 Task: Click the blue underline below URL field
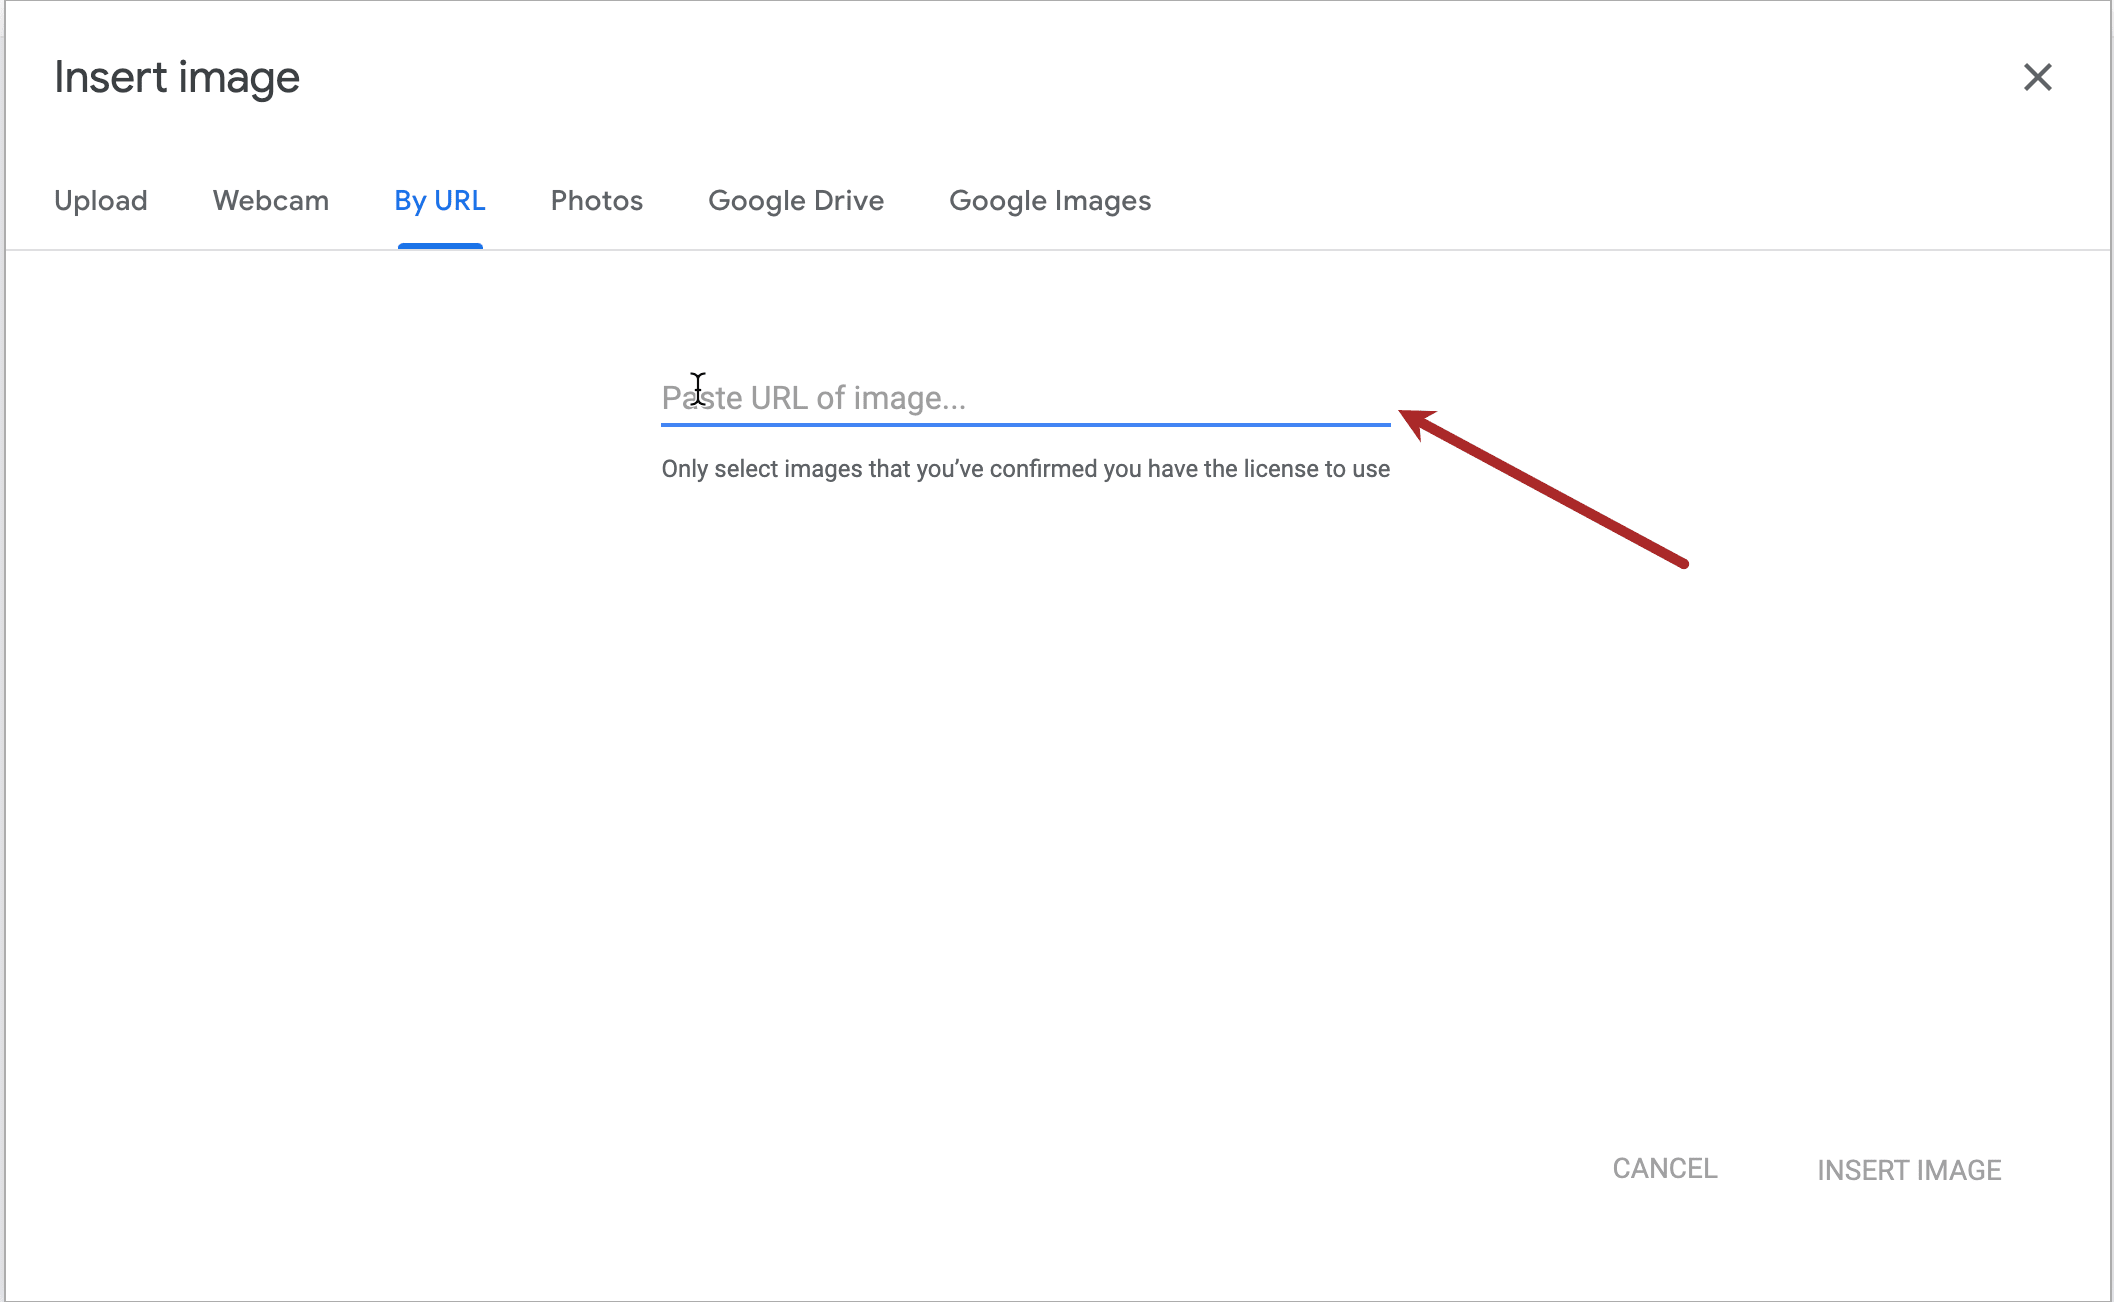[x=1025, y=425]
